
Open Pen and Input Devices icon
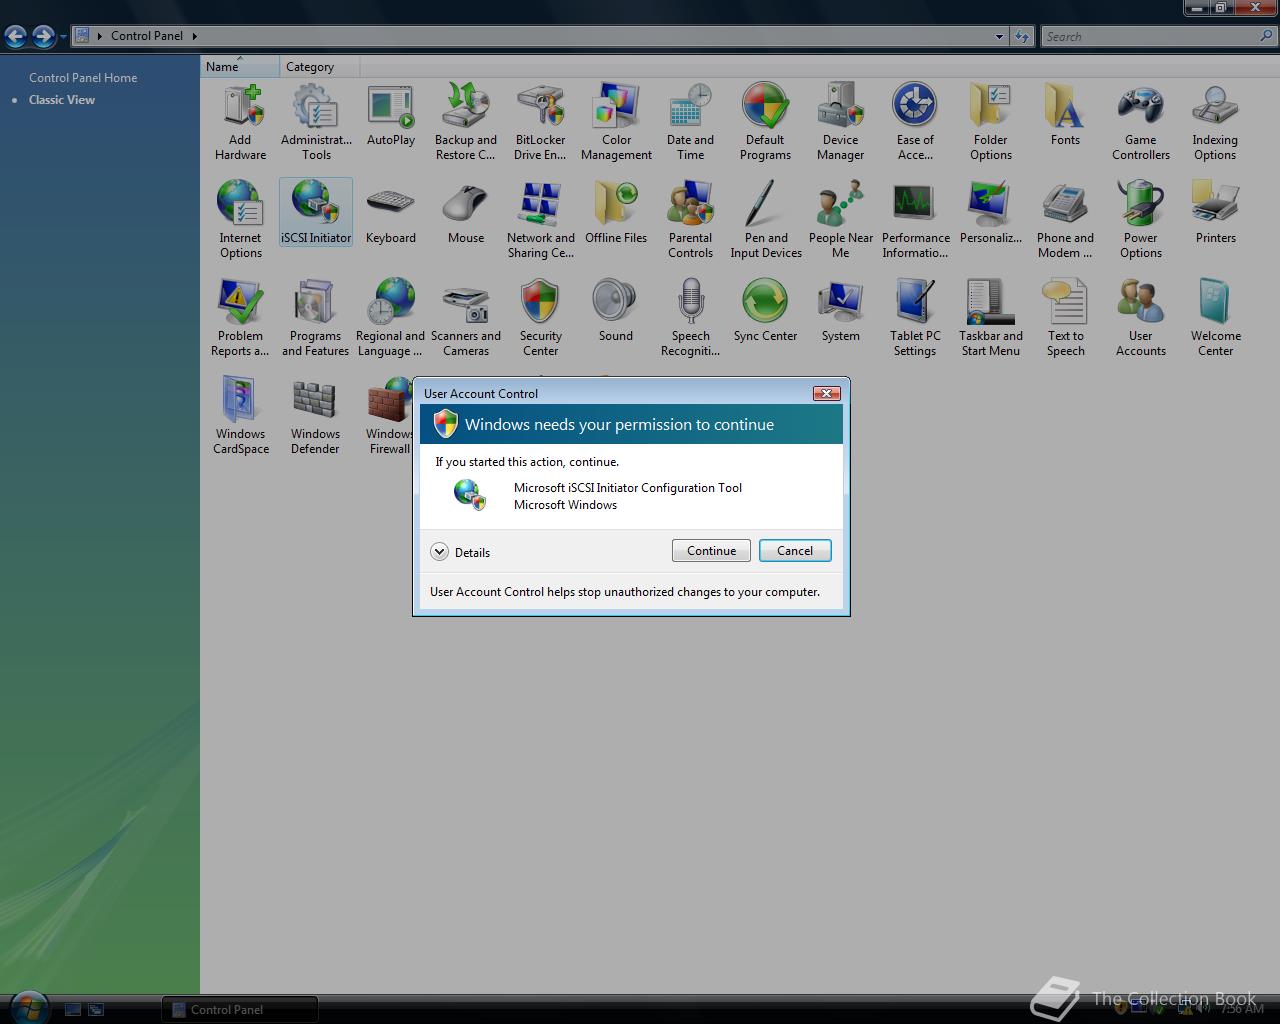point(766,220)
